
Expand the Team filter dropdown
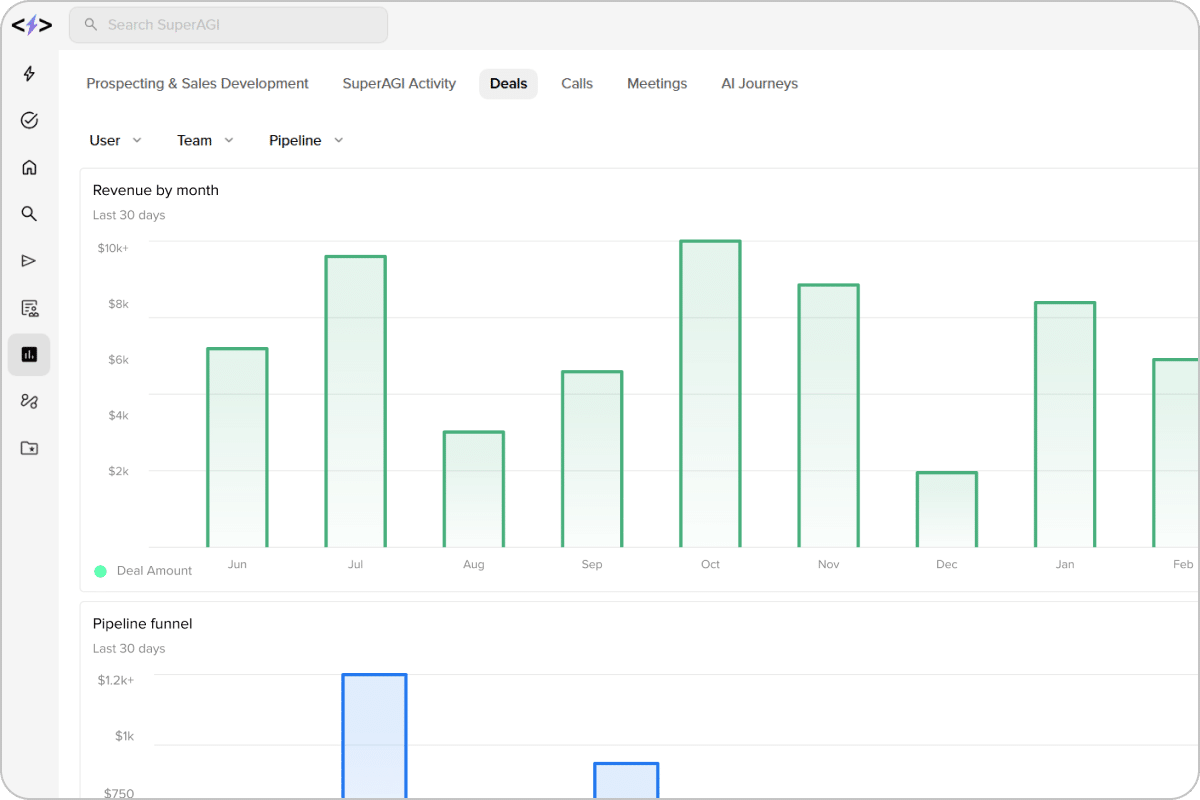(205, 141)
